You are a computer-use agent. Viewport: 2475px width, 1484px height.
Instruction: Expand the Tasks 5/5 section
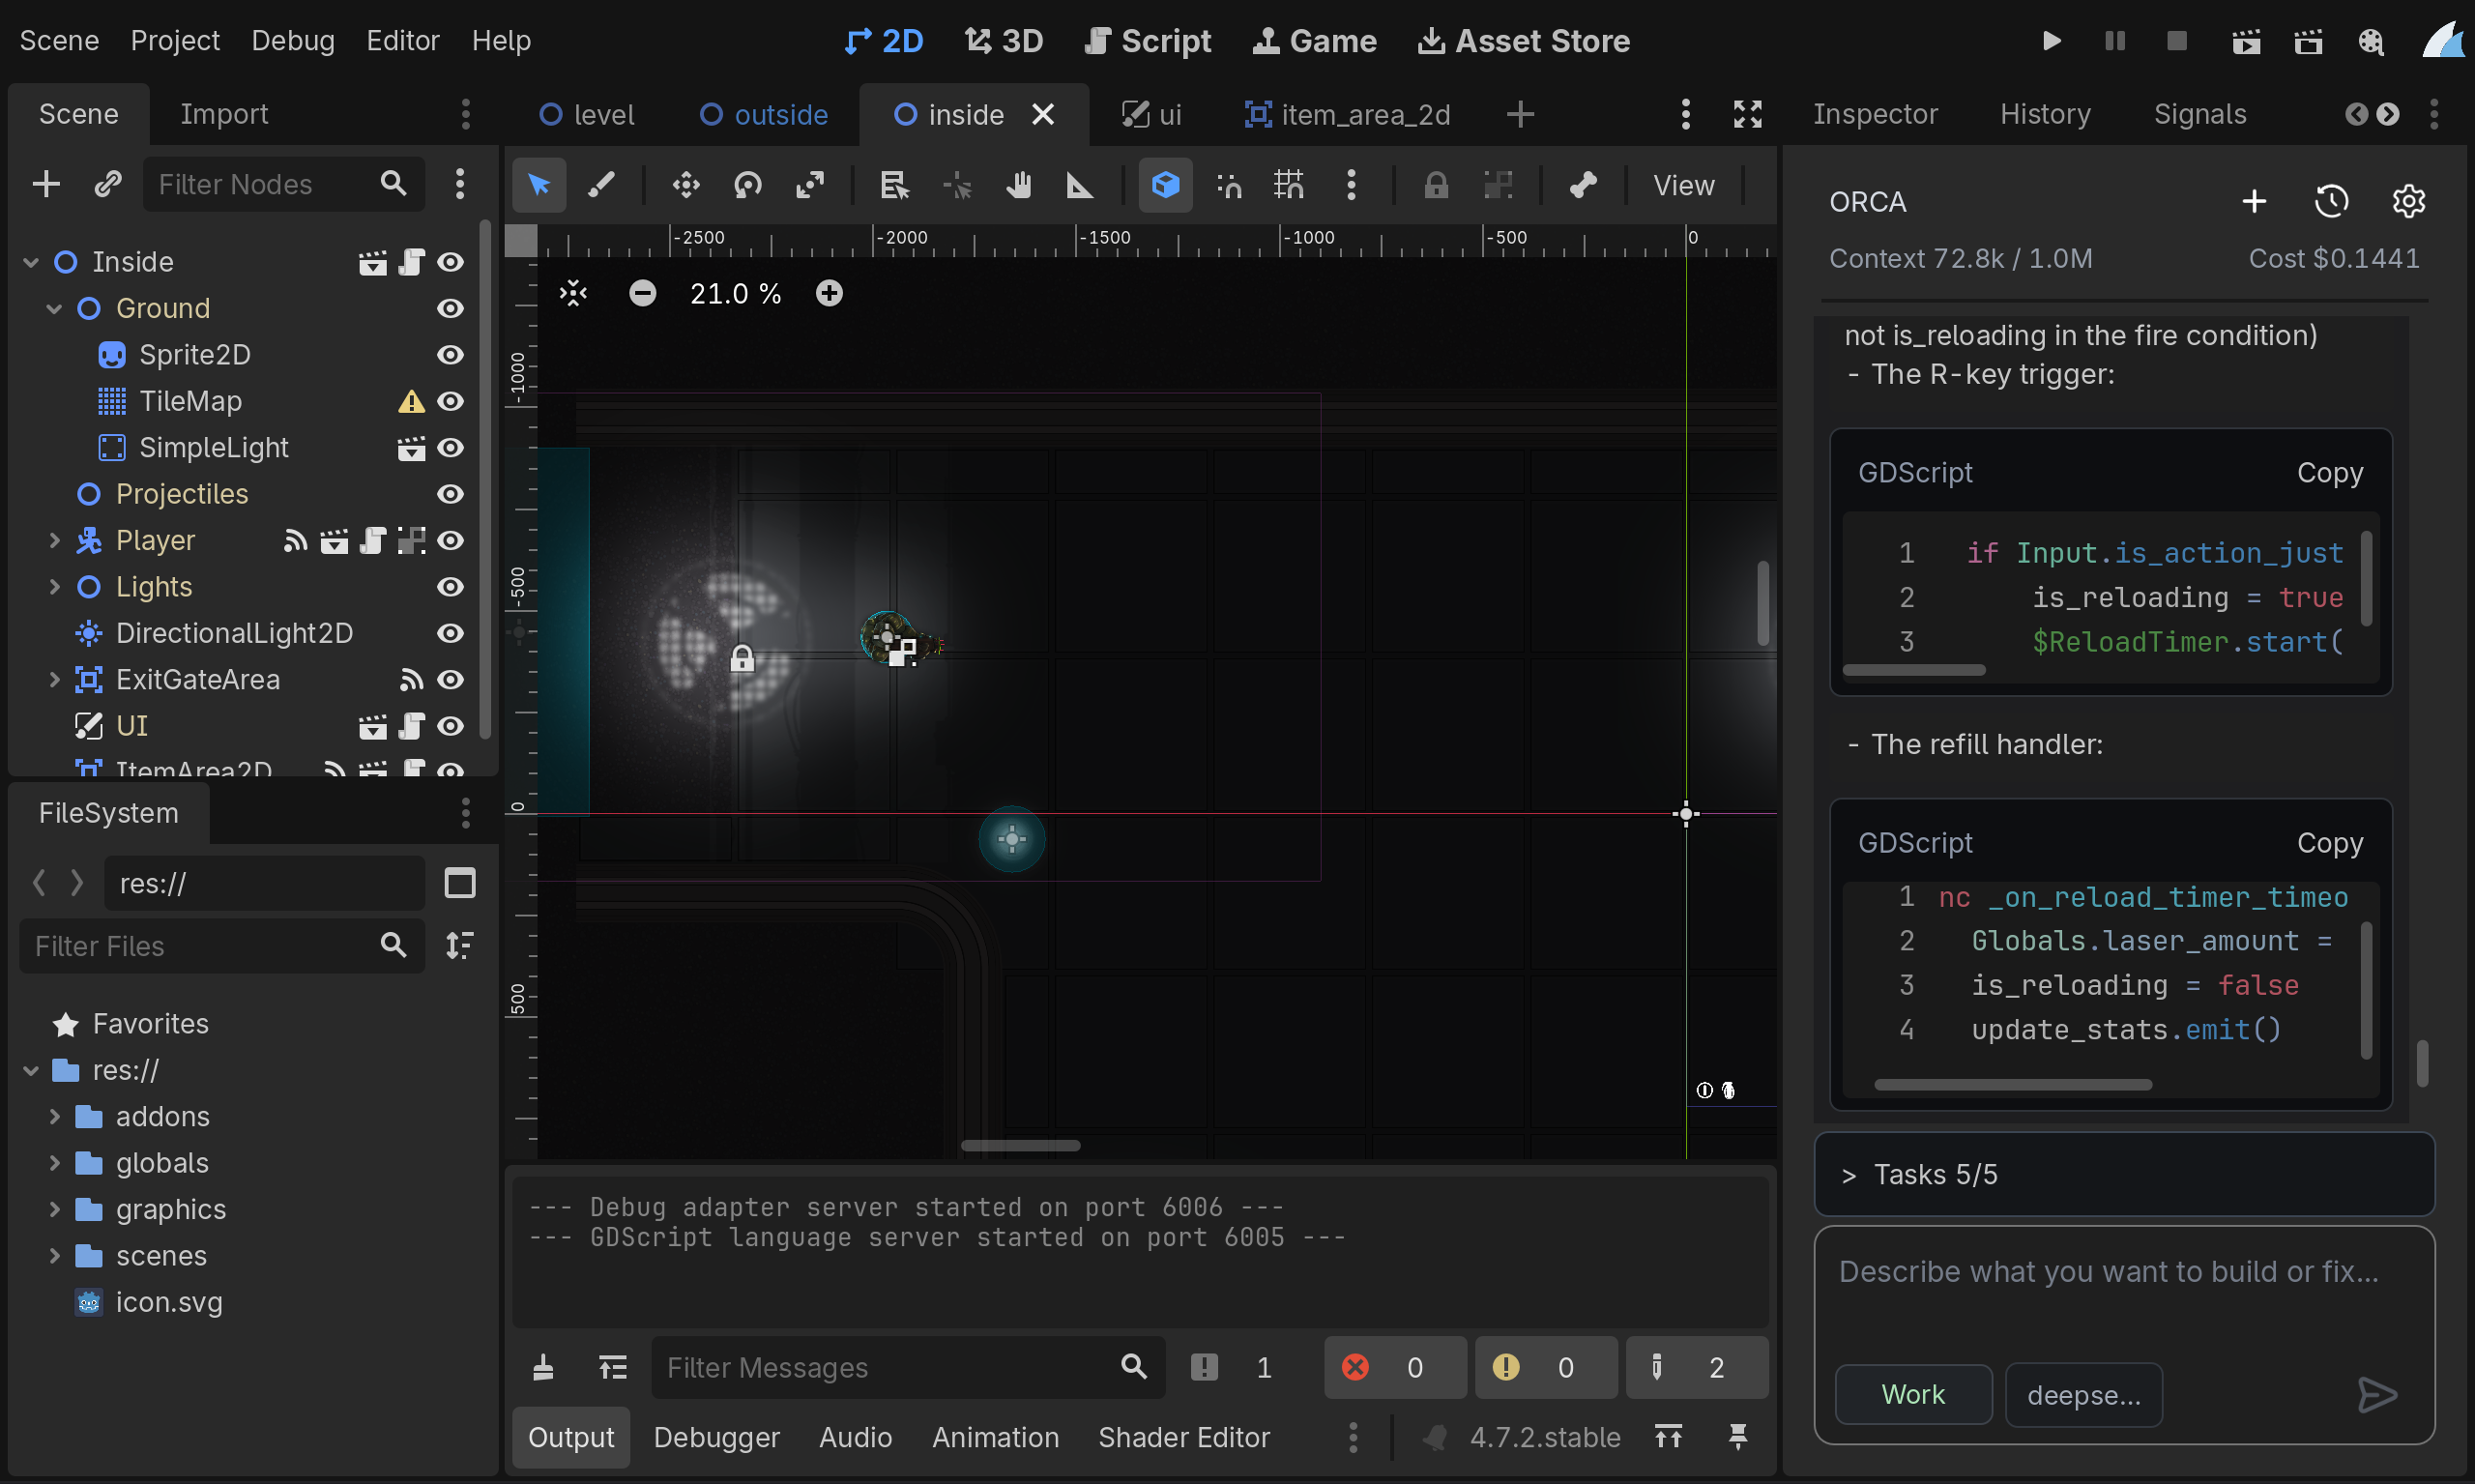tap(2124, 1174)
